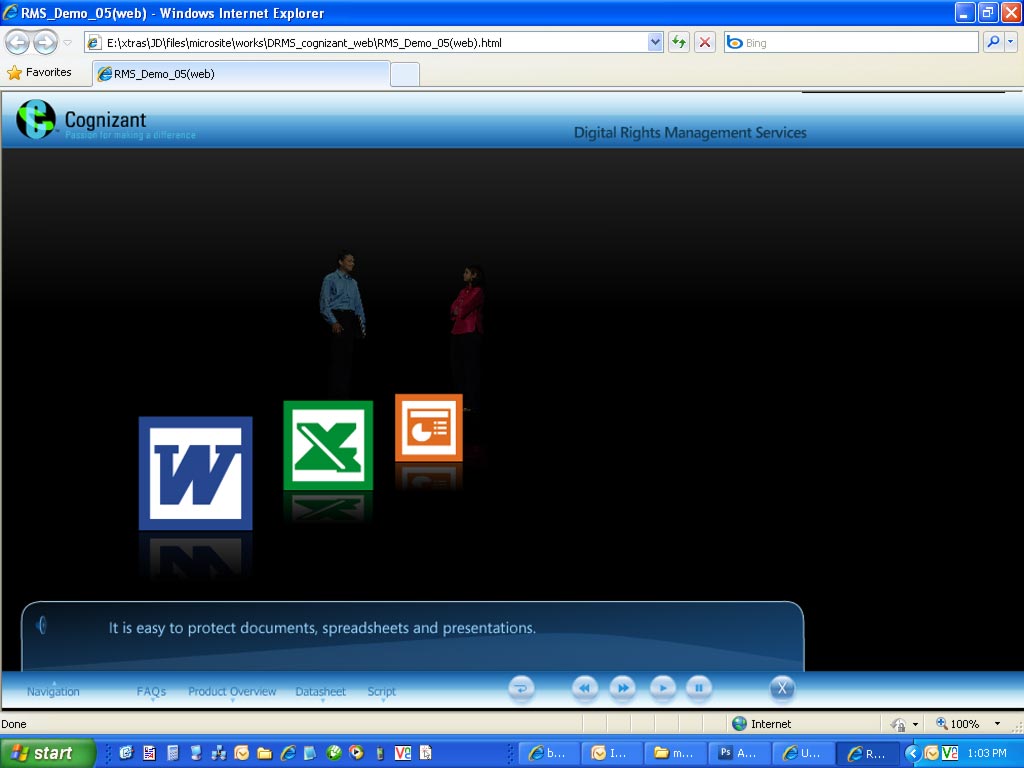Switch to the folder 'm...' taskbar window

675,753
